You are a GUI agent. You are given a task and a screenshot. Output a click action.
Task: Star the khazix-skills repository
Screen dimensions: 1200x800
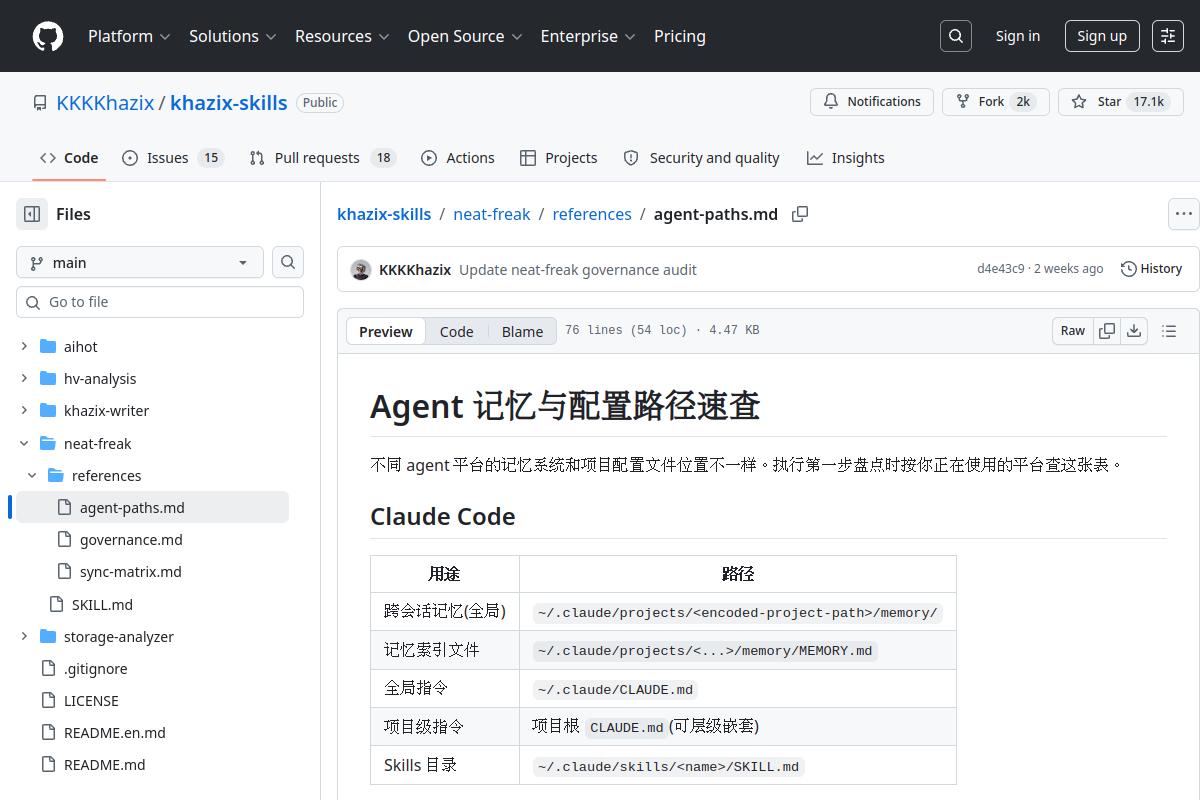point(1121,102)
